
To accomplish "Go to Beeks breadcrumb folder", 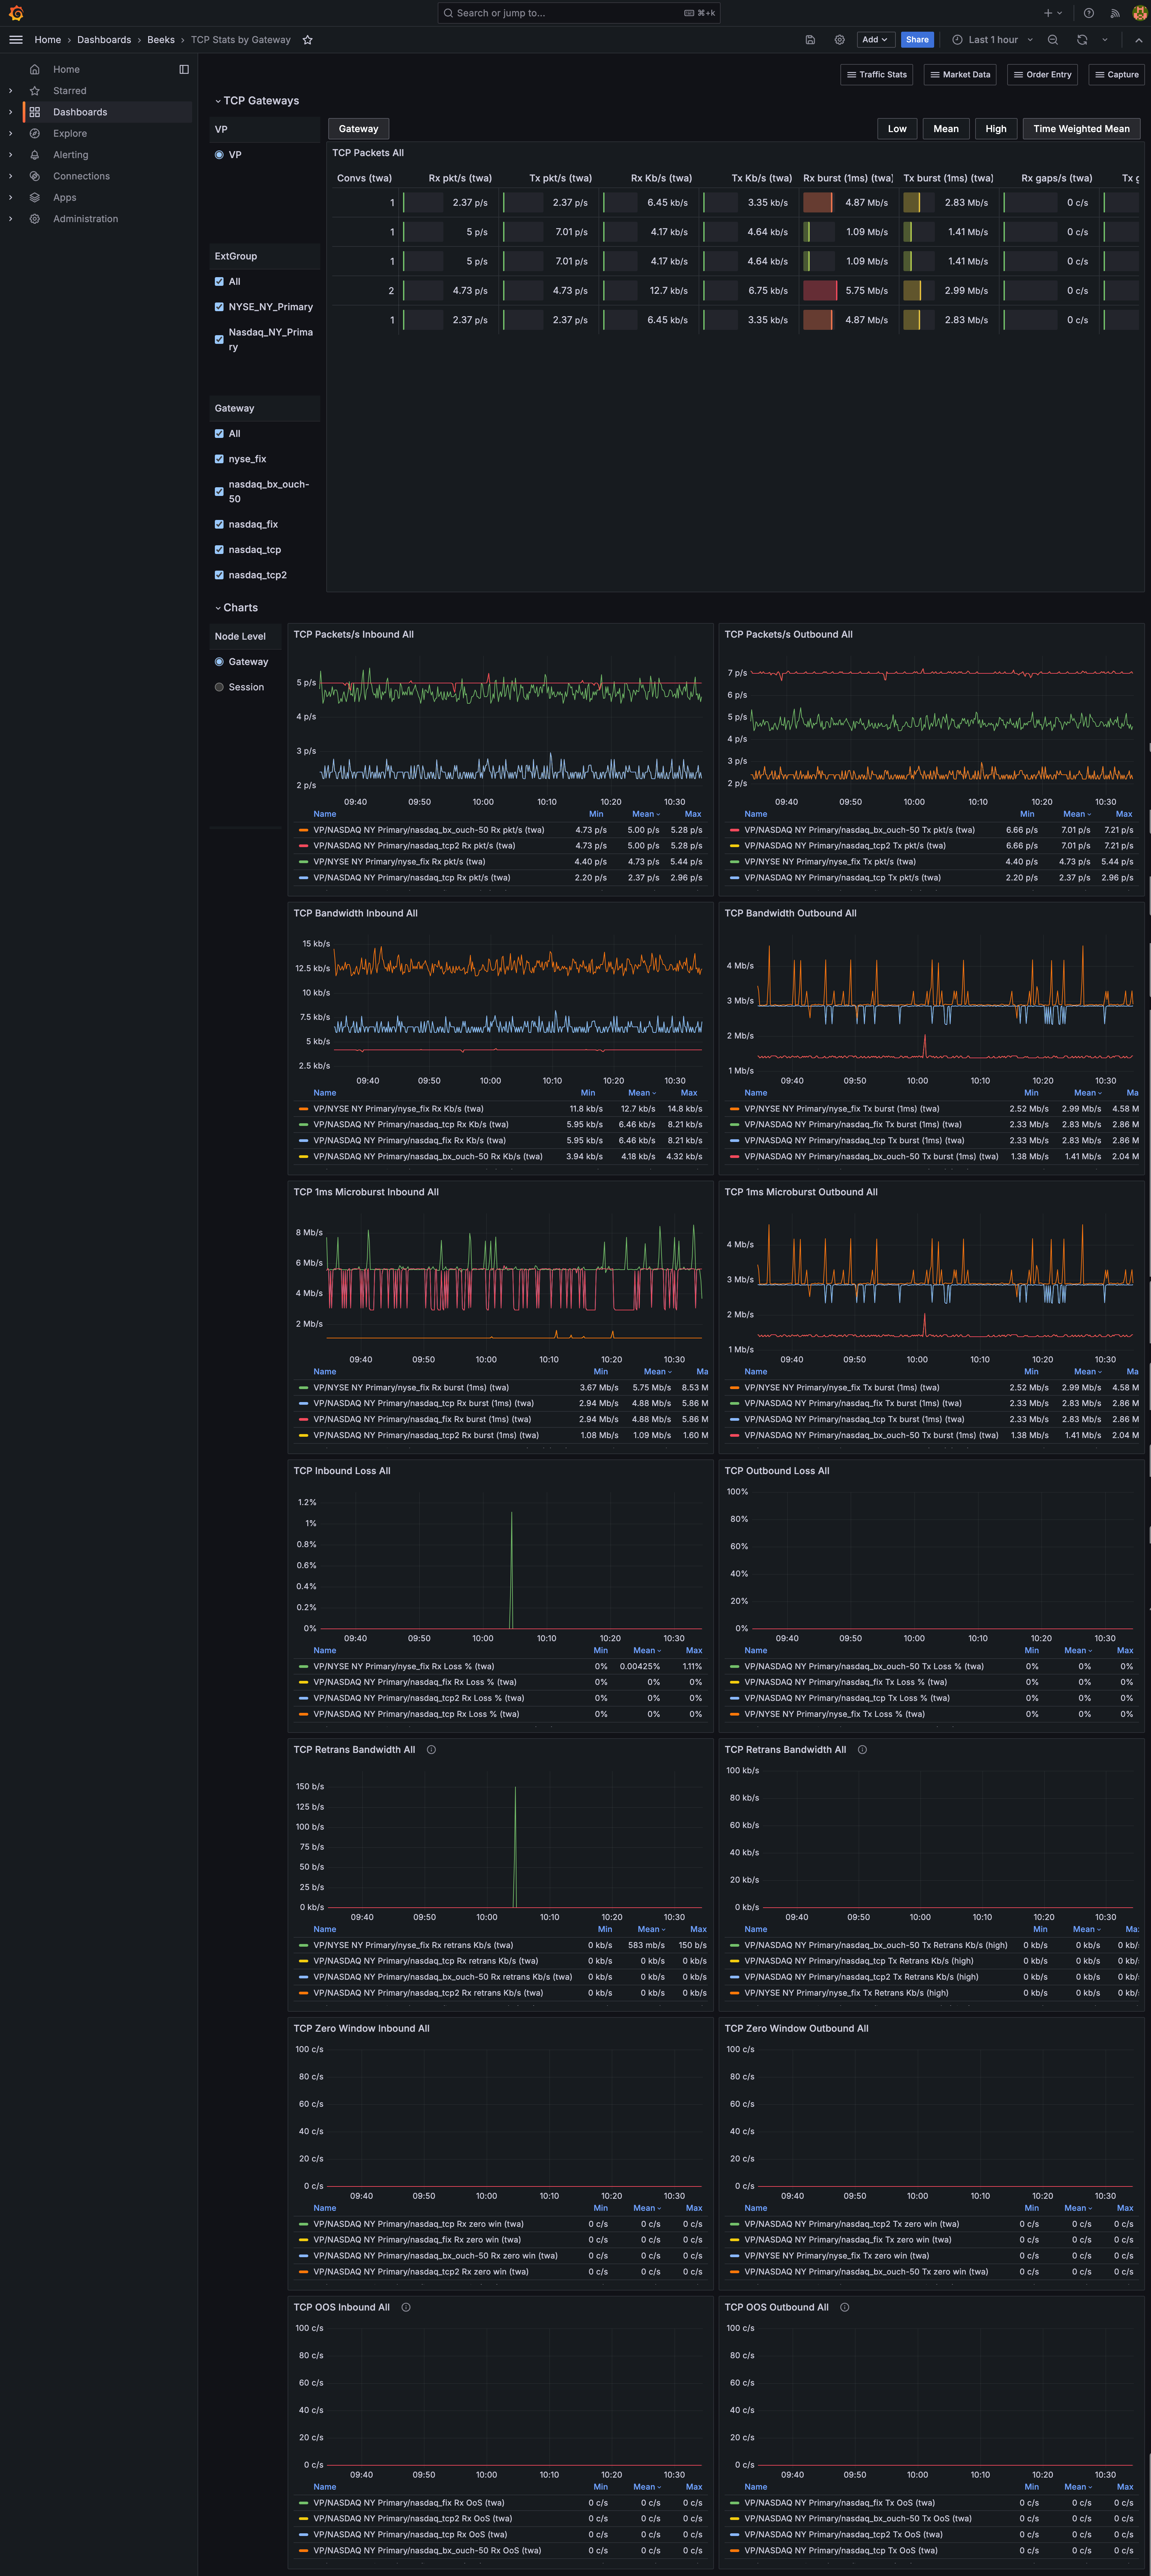I will (x=161, y=40).
